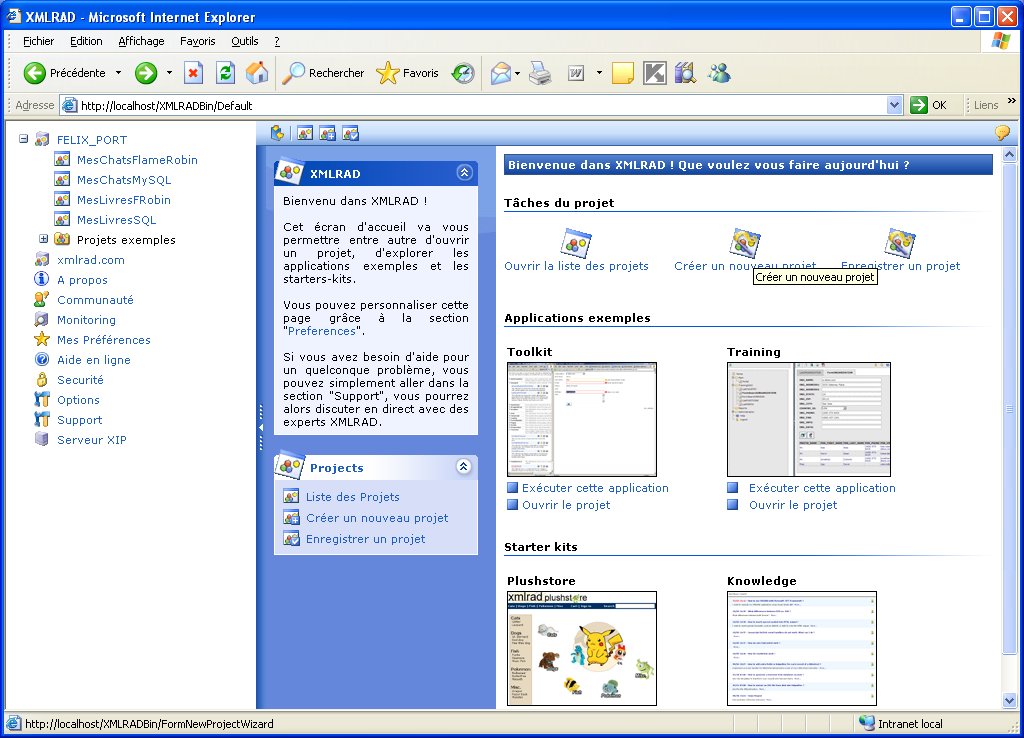The width and height of the screenshot is (1024, 738).
Task: Click 'Créer un nouveau projet' sidebar link
Action: click(x=377, y=518)
